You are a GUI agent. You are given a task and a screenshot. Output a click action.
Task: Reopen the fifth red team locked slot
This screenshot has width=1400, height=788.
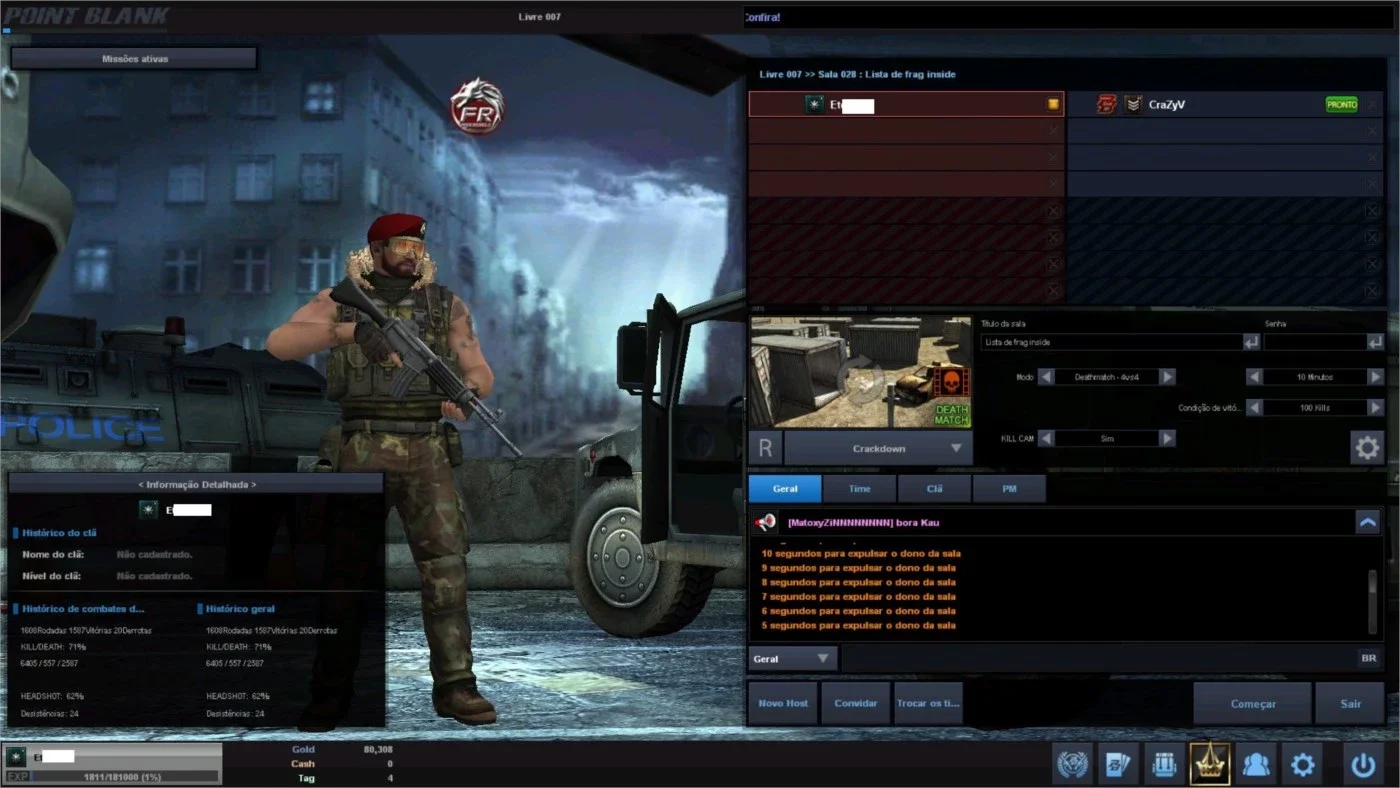1053,211
